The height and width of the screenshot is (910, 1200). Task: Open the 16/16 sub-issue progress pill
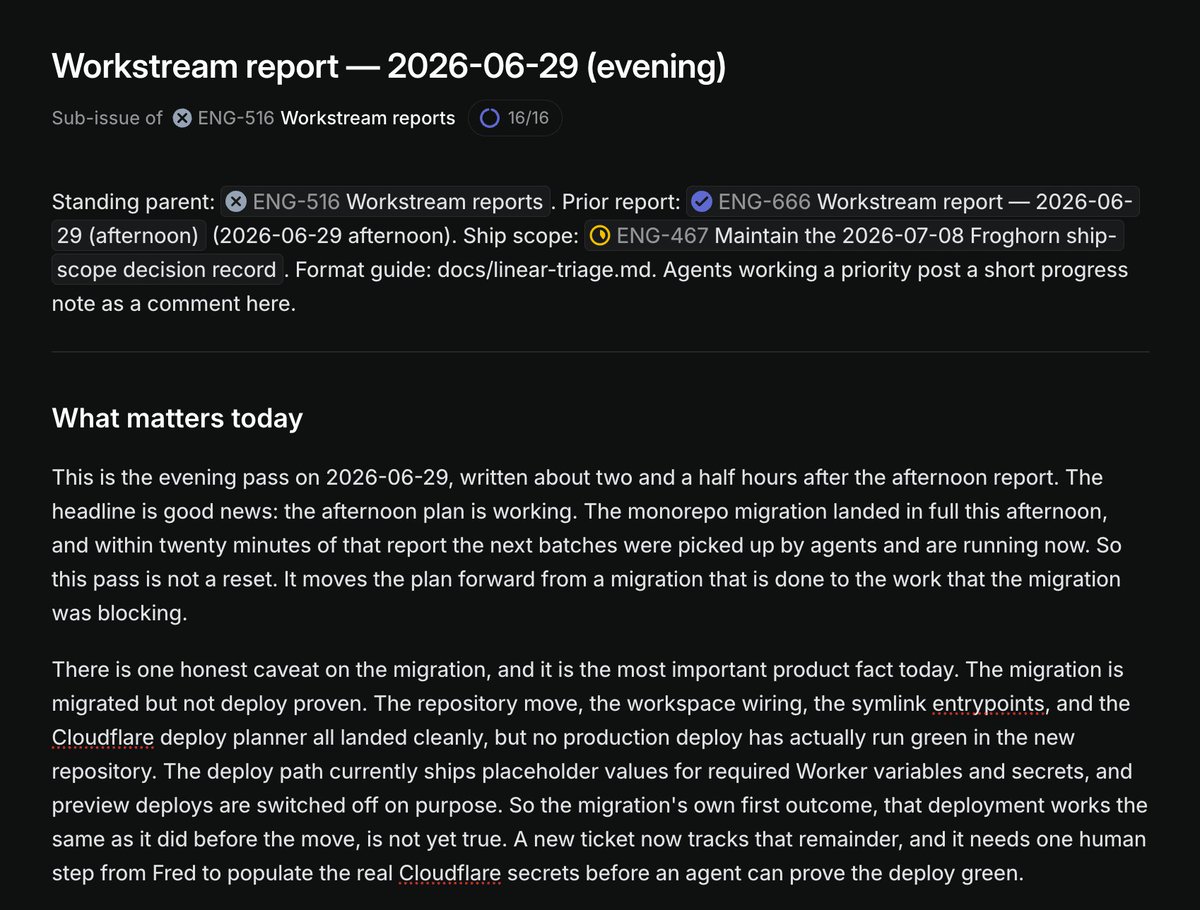(x=515, y=118)
